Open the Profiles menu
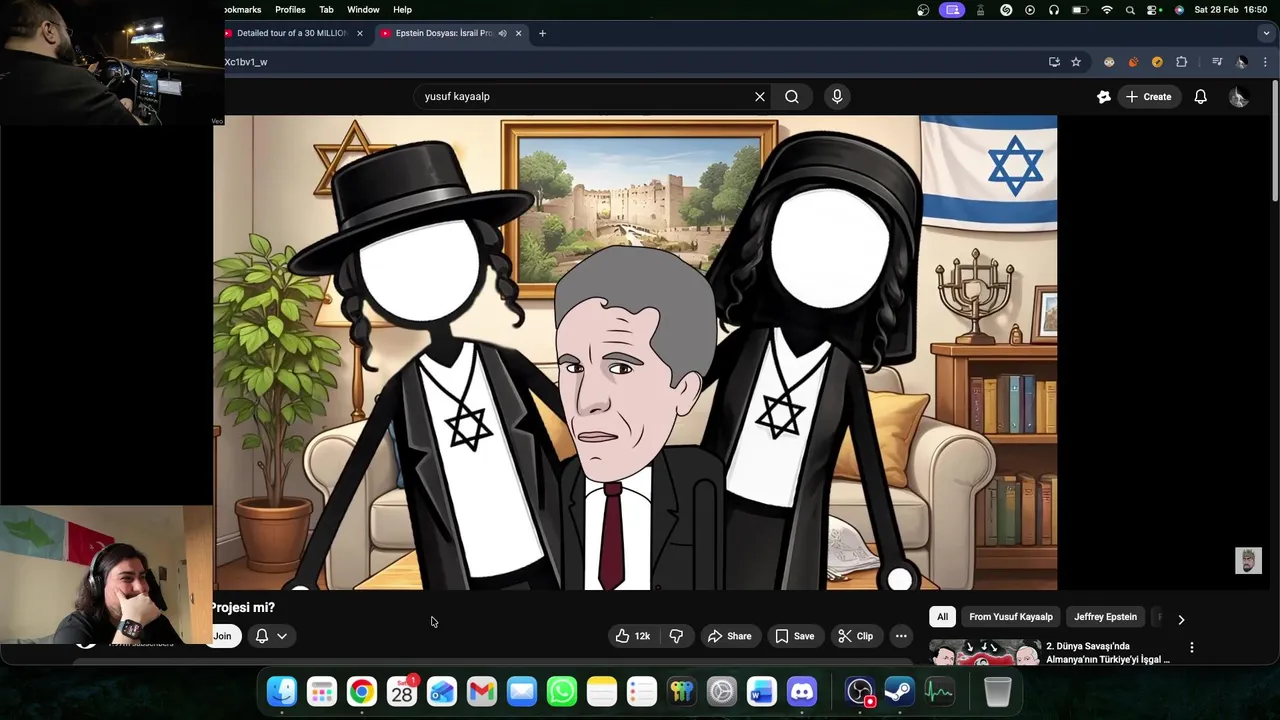The width and height of the screenshot is (1280, 720). point(290,10)
